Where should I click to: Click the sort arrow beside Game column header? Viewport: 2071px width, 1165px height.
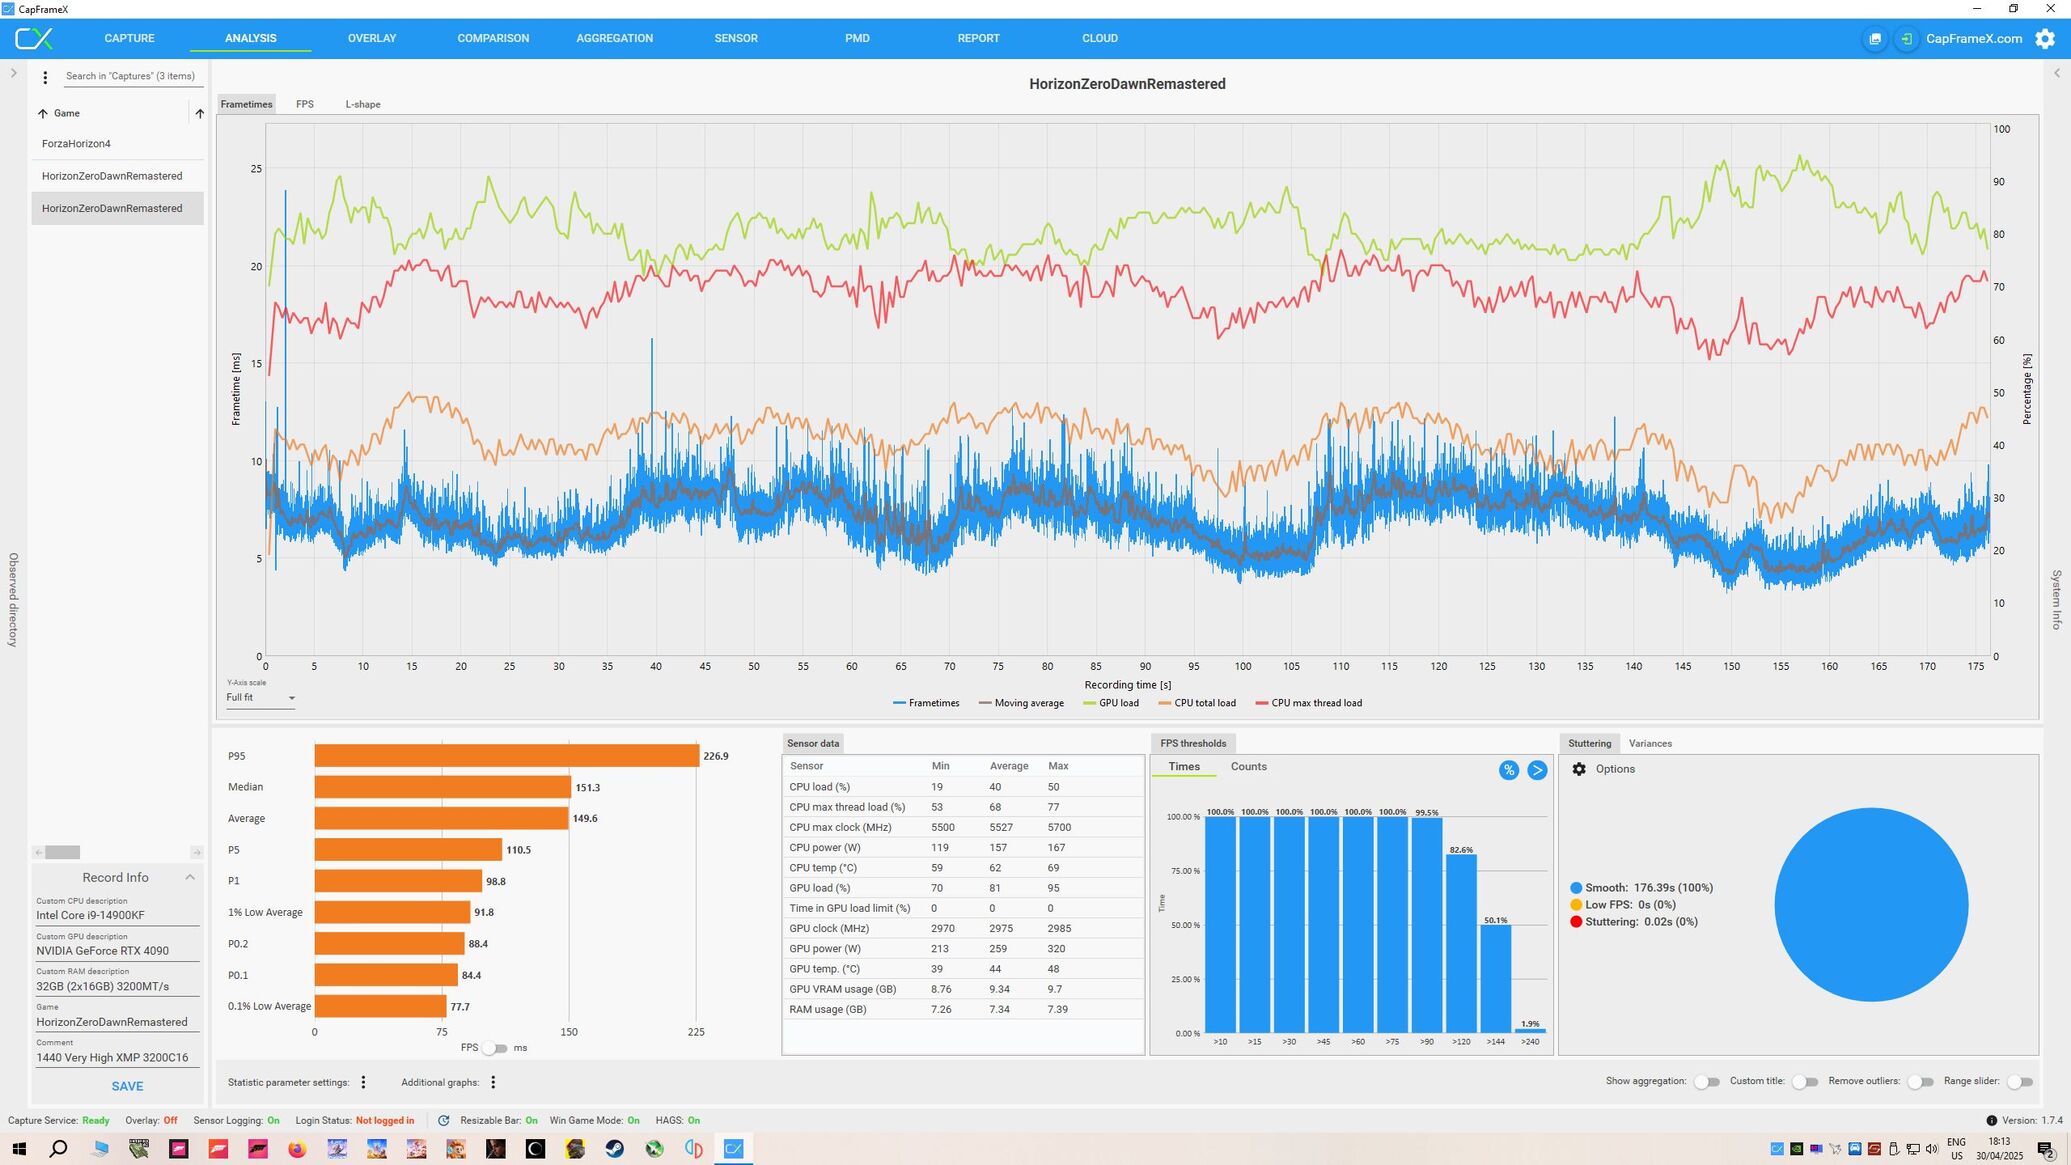tap(43, 114)
